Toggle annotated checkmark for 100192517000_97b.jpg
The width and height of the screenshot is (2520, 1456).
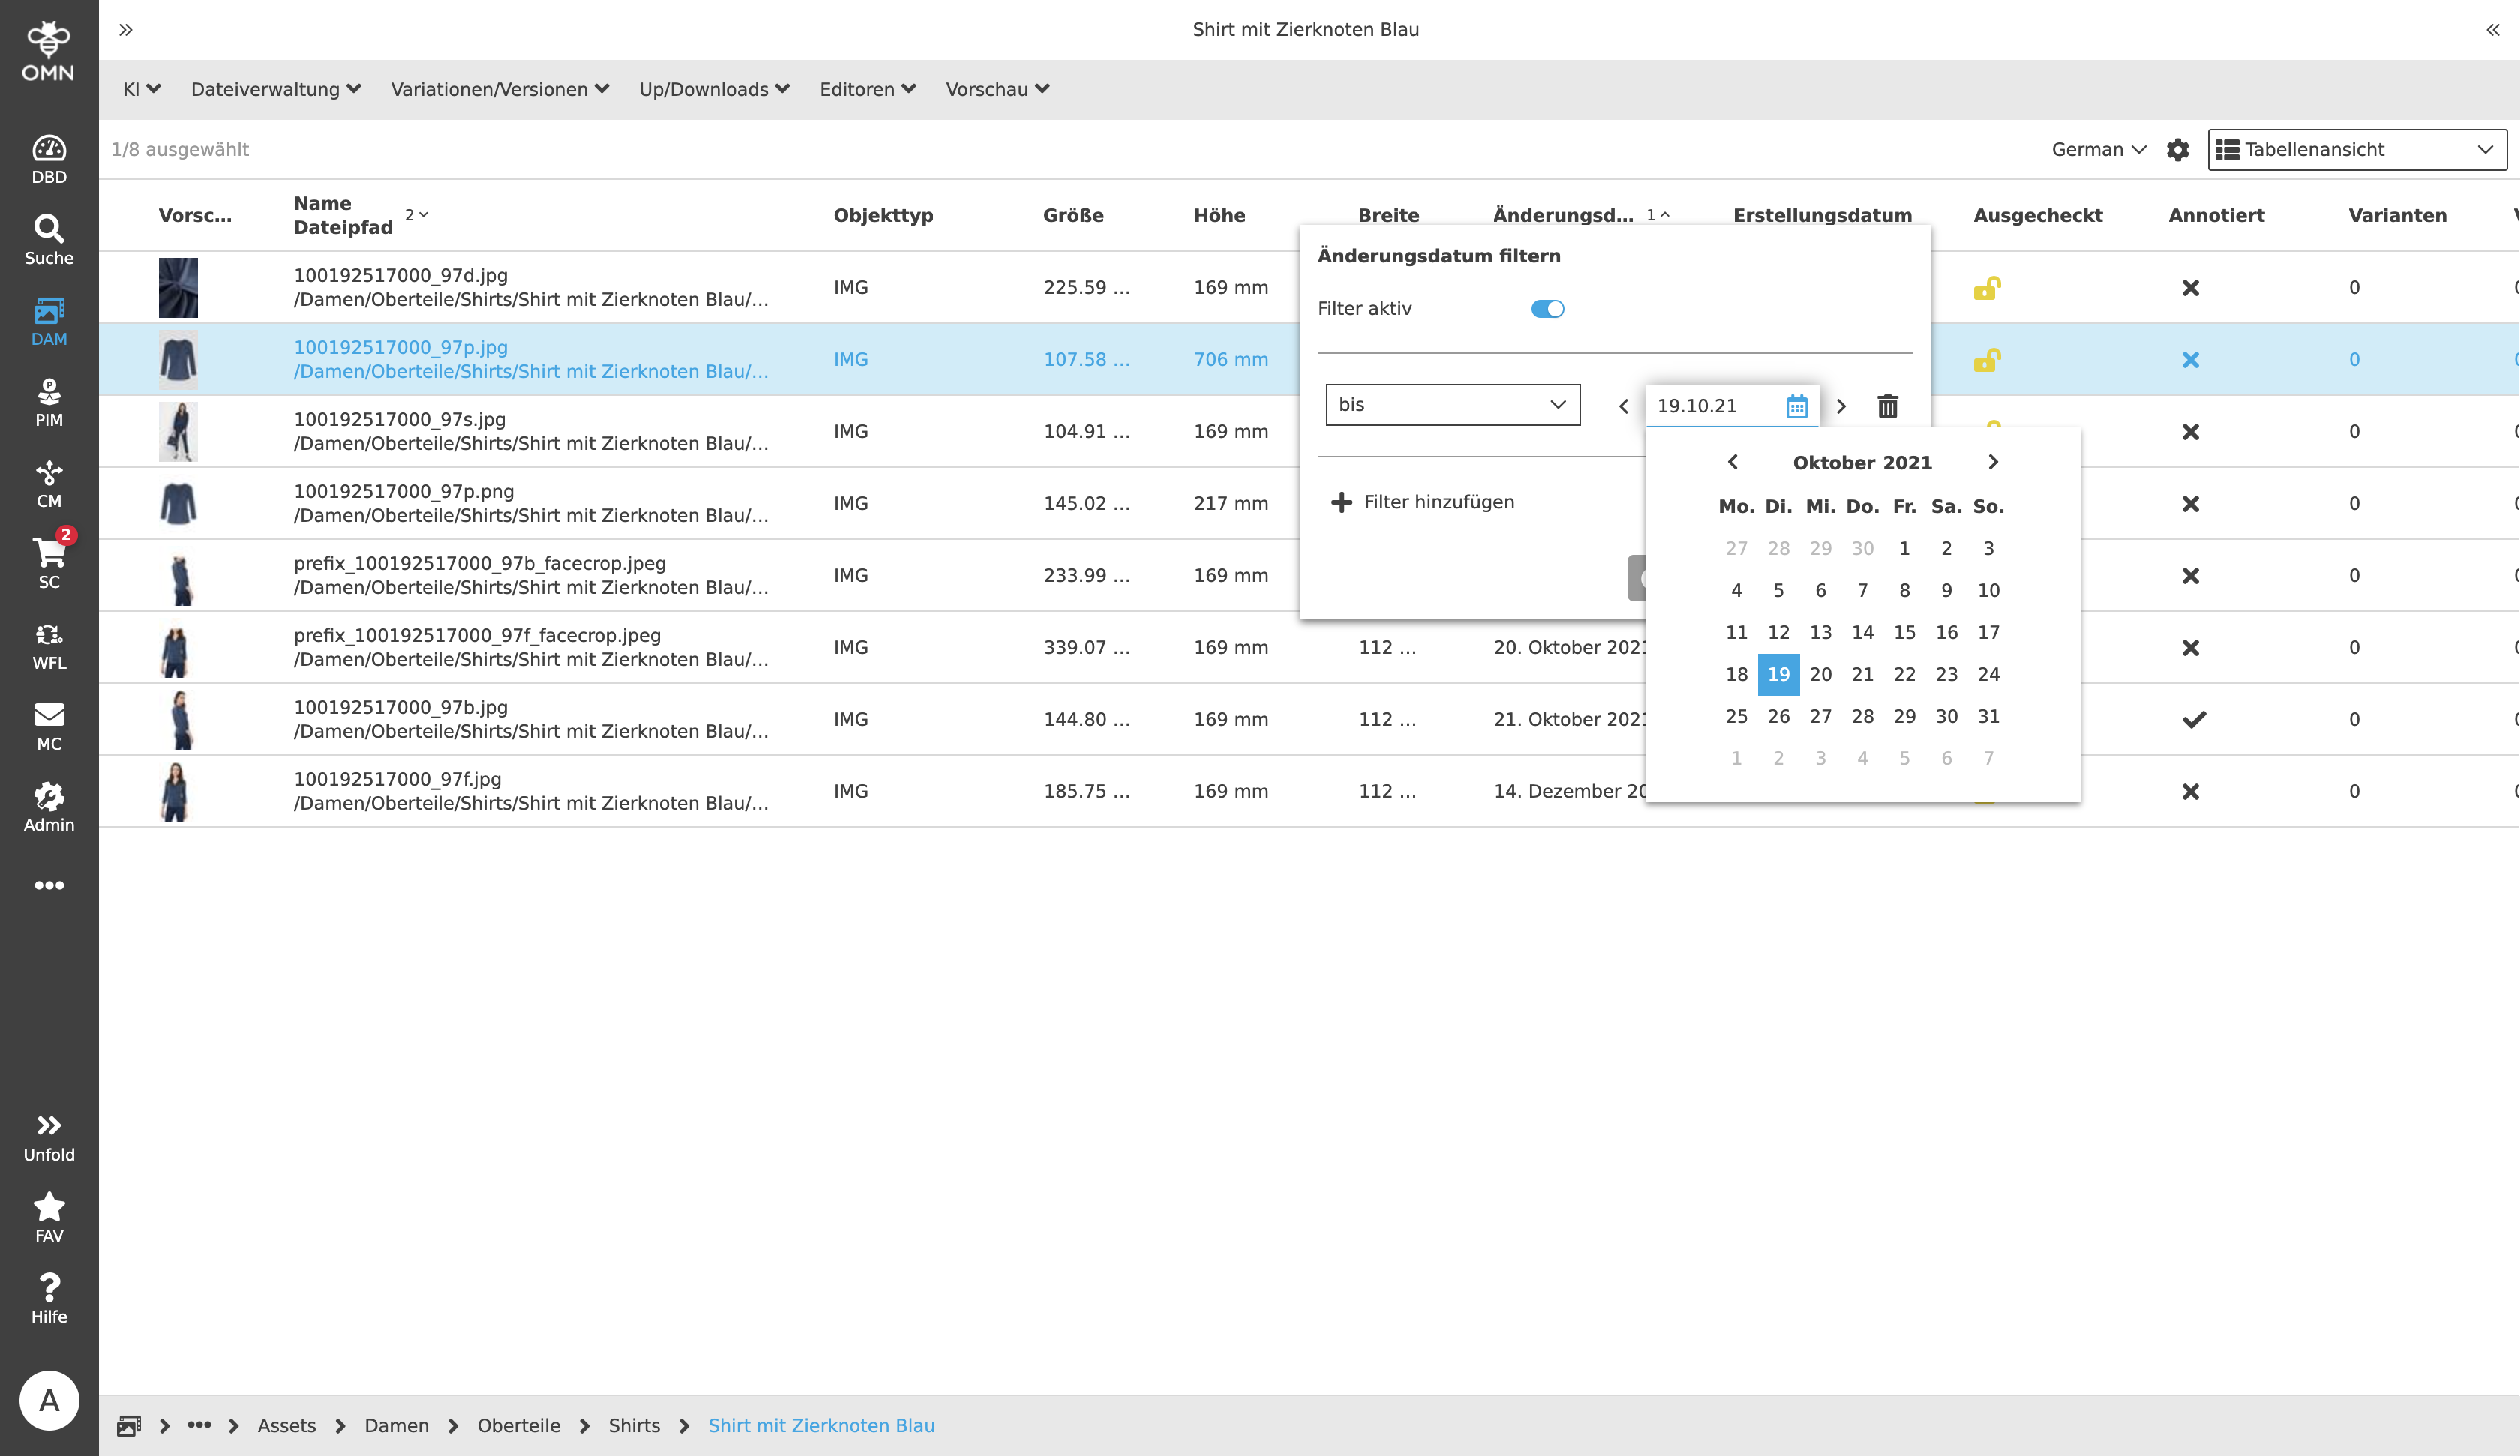coord(2193,720)
